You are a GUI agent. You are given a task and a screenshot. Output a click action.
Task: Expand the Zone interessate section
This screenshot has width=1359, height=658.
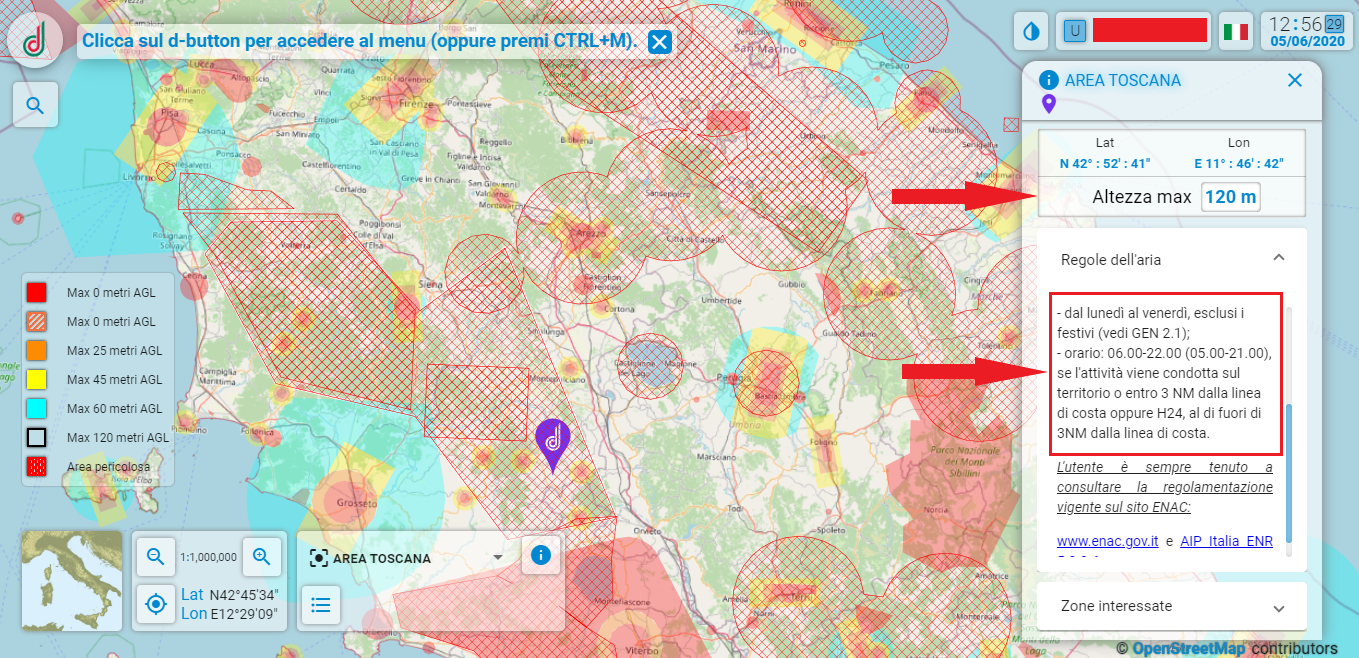[x=1278, y=608]
